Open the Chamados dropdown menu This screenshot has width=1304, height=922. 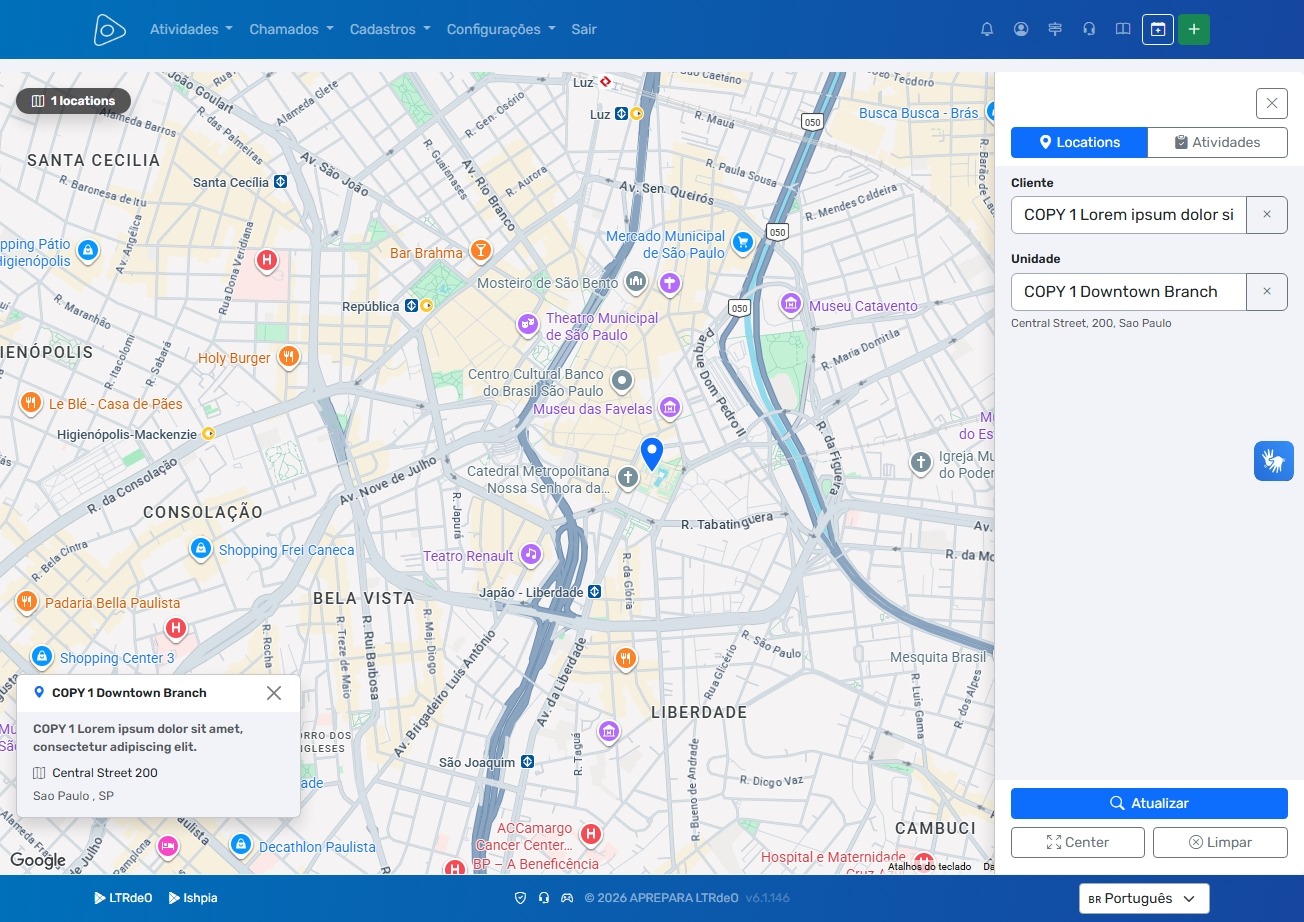tap(291, 29)
